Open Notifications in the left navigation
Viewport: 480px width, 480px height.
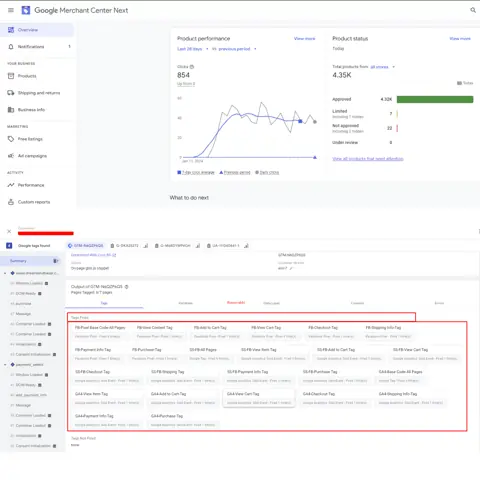(37, 47)
